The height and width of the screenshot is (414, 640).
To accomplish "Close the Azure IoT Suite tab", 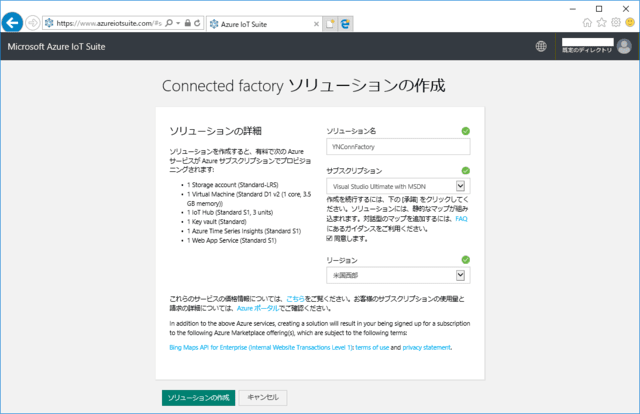I will (316, 24).
